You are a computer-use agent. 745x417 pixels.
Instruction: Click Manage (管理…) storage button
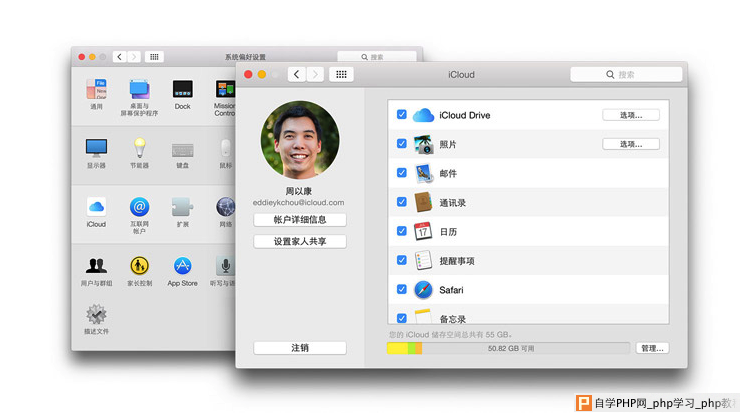coord(652,348)
